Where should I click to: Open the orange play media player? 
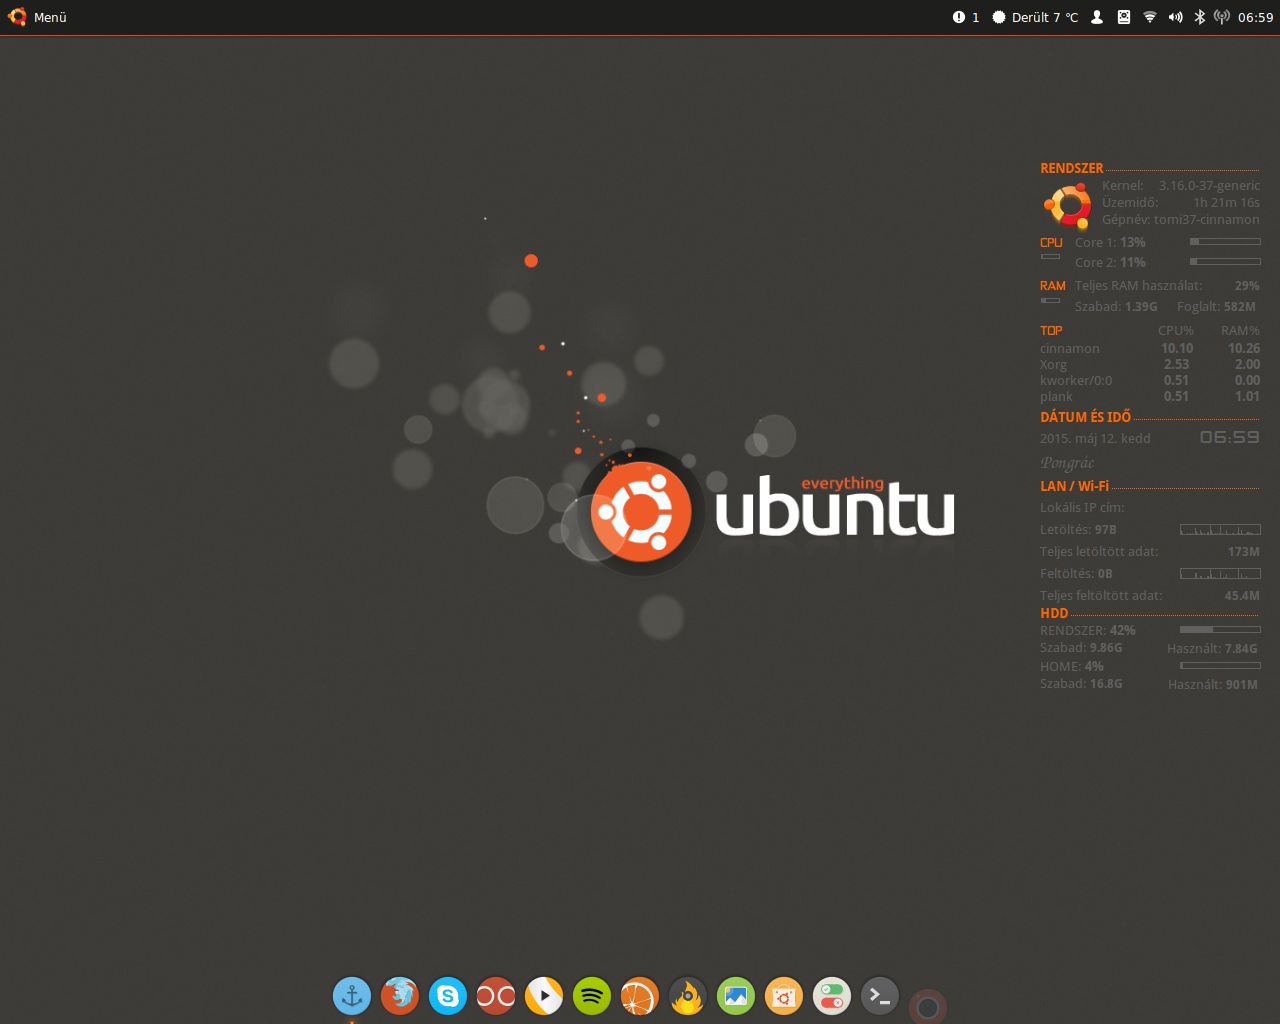click(544, 996)
